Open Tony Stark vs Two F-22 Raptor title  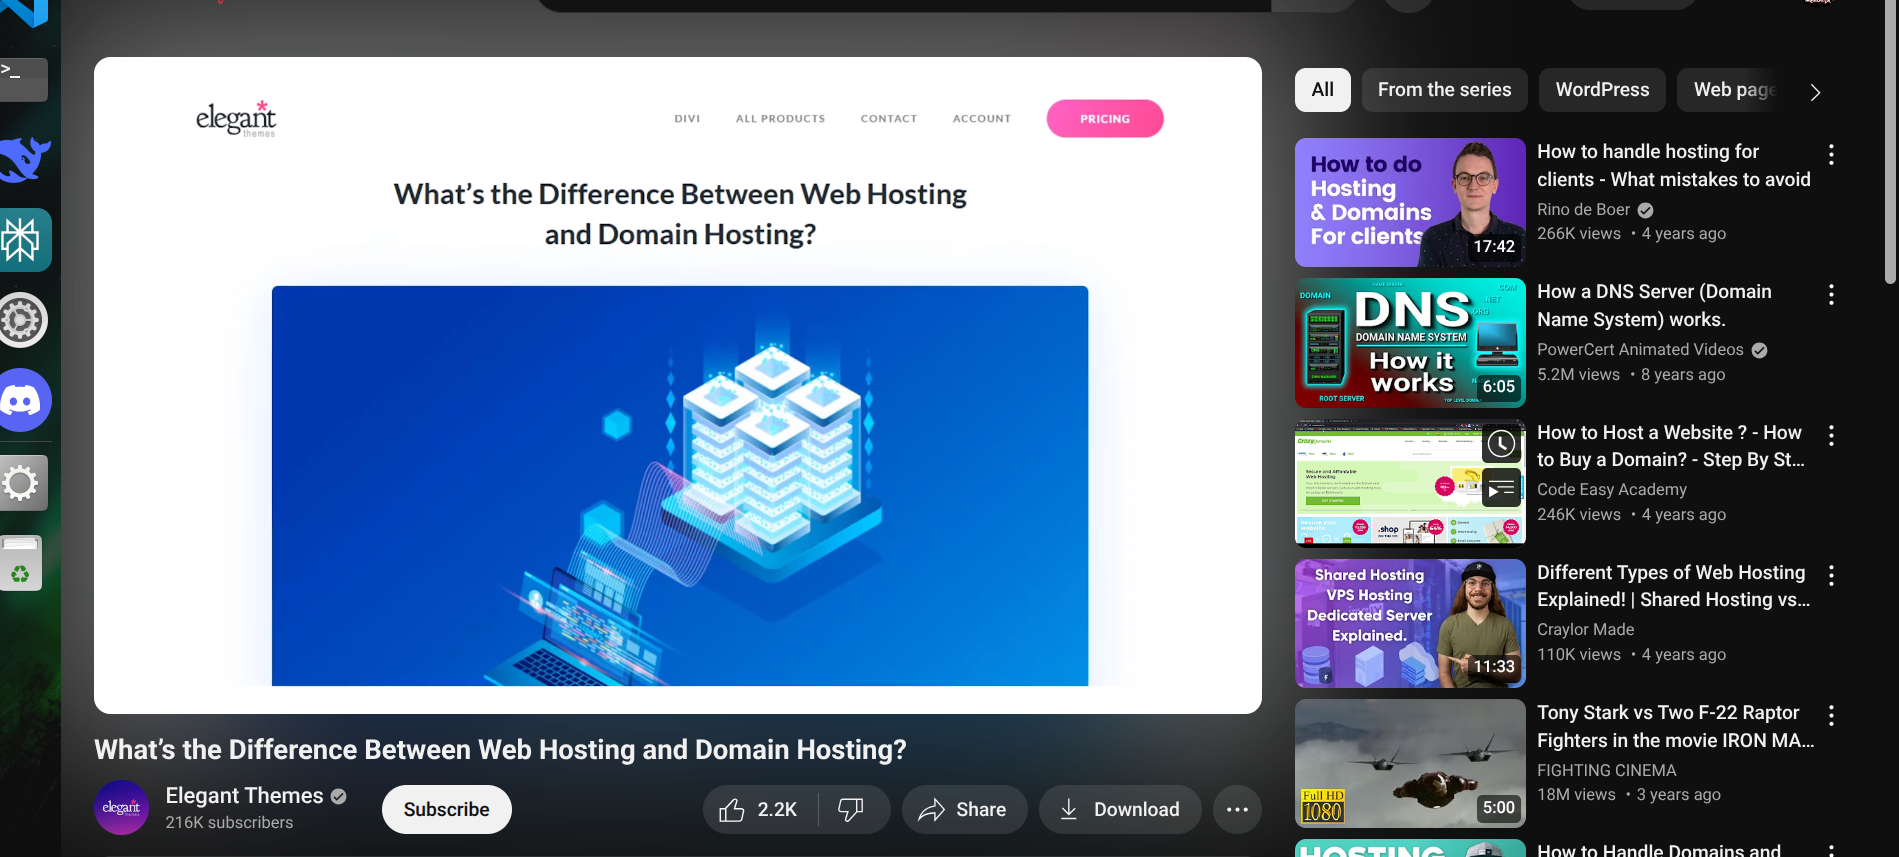[1676, 727]
